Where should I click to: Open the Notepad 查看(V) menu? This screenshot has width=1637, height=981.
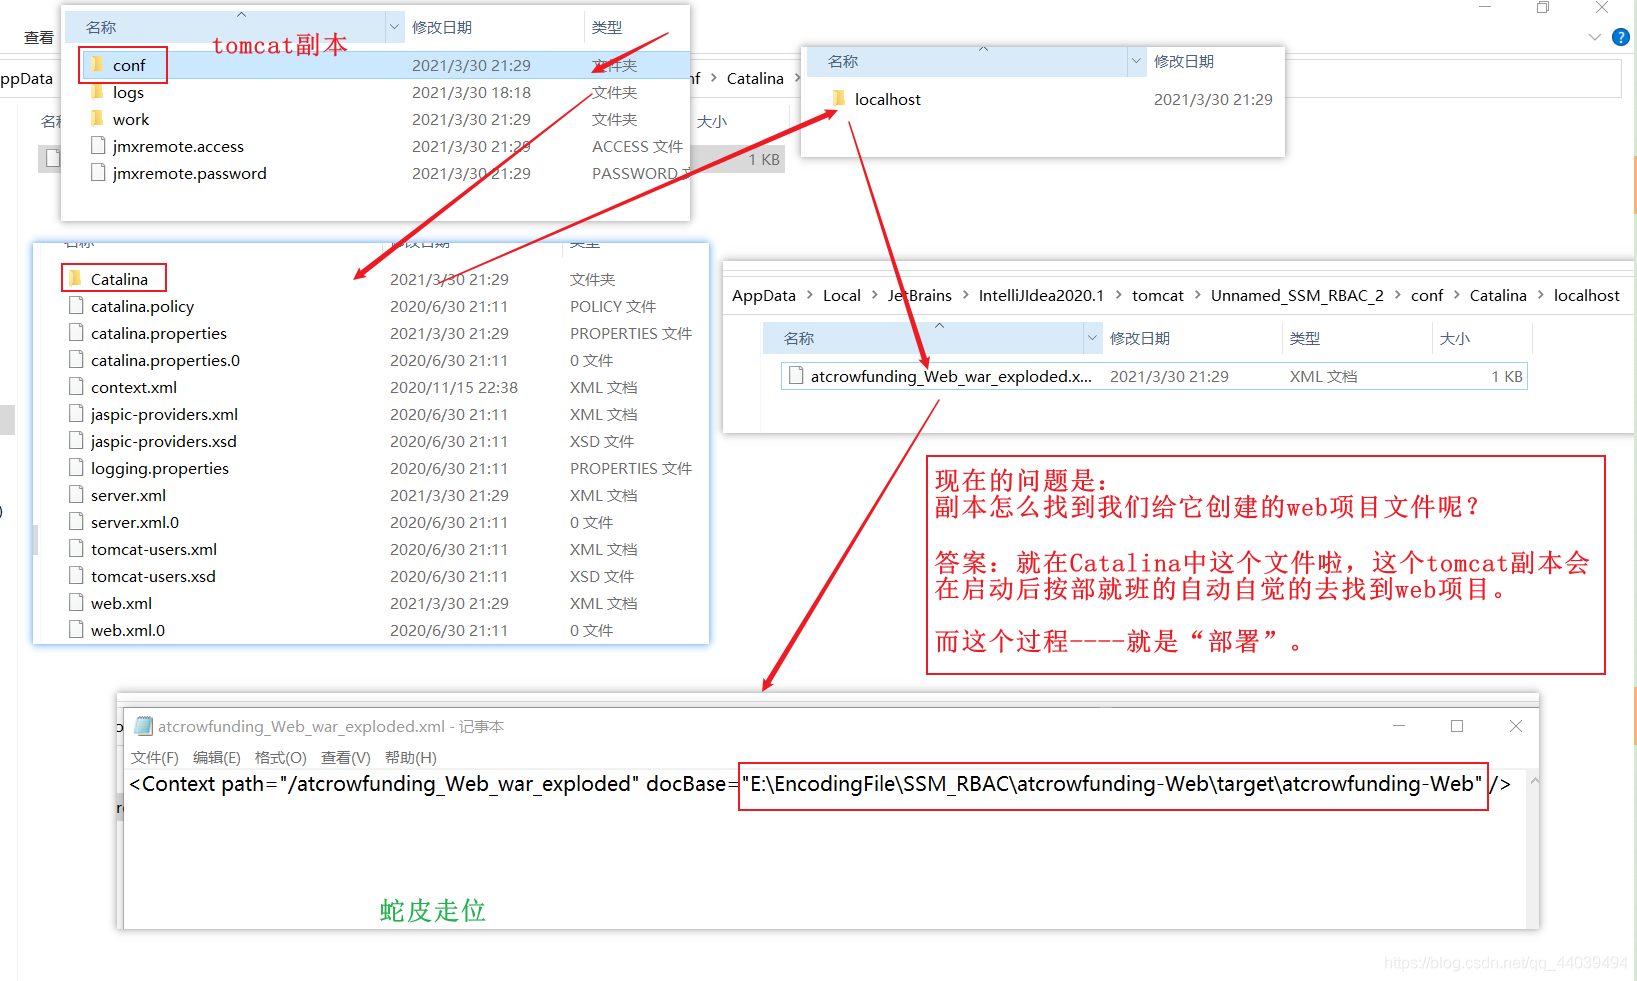346,757
